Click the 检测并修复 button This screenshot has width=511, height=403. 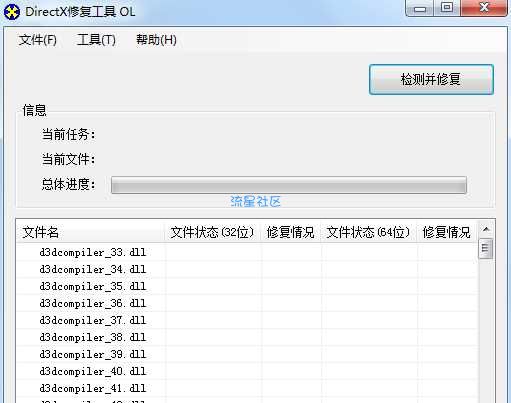(431, 79)
